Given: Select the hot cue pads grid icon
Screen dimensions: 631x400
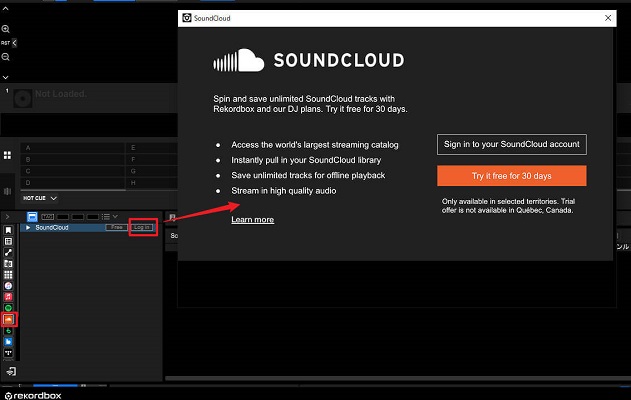Looking at the screenshot, I should click(7, 155).
